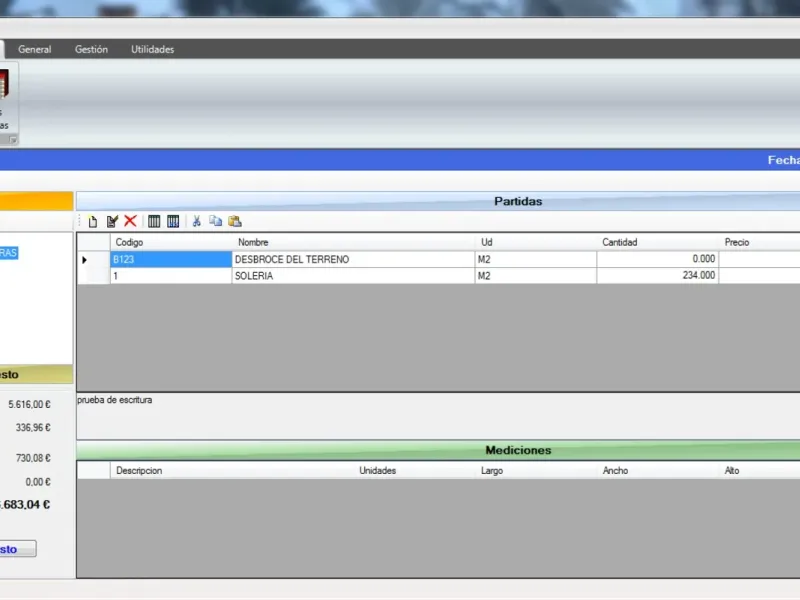This screenshot has height=600, width=800.
Task: Click the 'prueba de escritura' text box
Action: coord(438,416)
